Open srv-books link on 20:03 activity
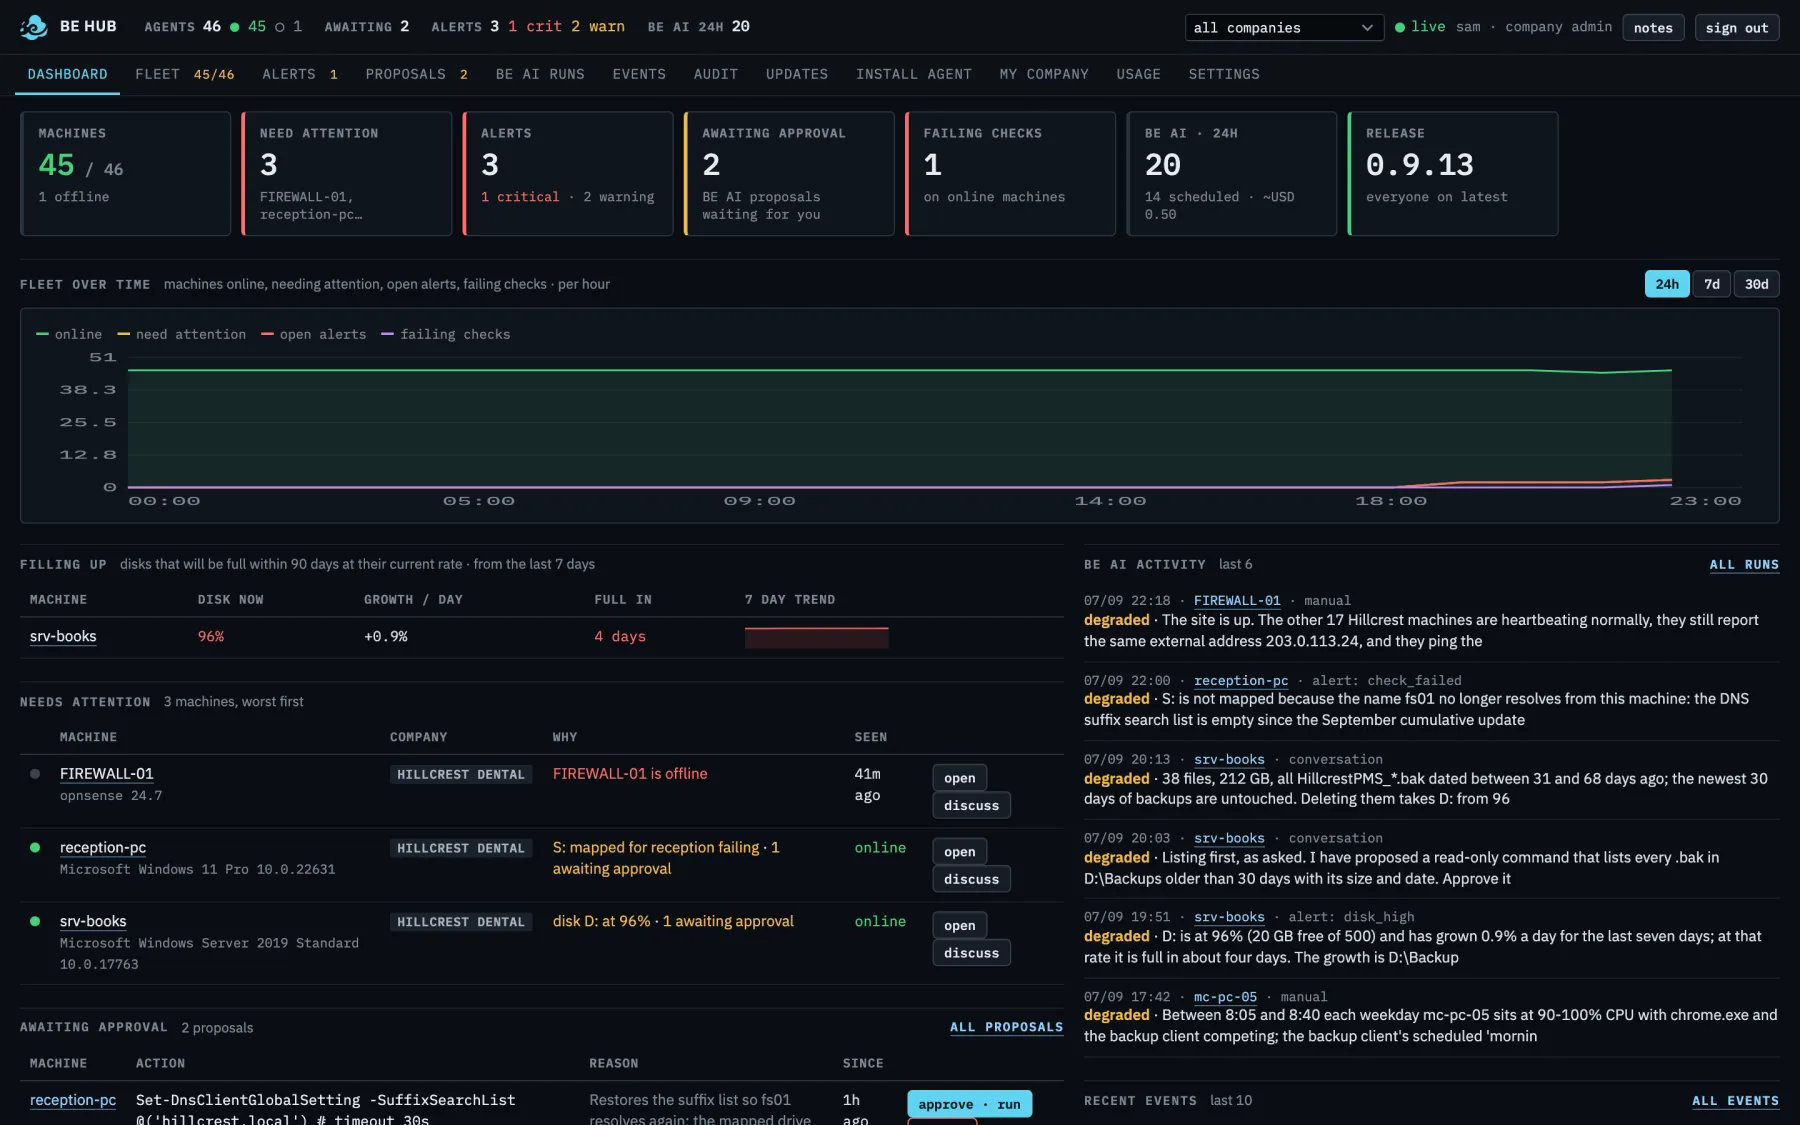This screenshot has height=1125, width=1800. (x=1229, y=838)
